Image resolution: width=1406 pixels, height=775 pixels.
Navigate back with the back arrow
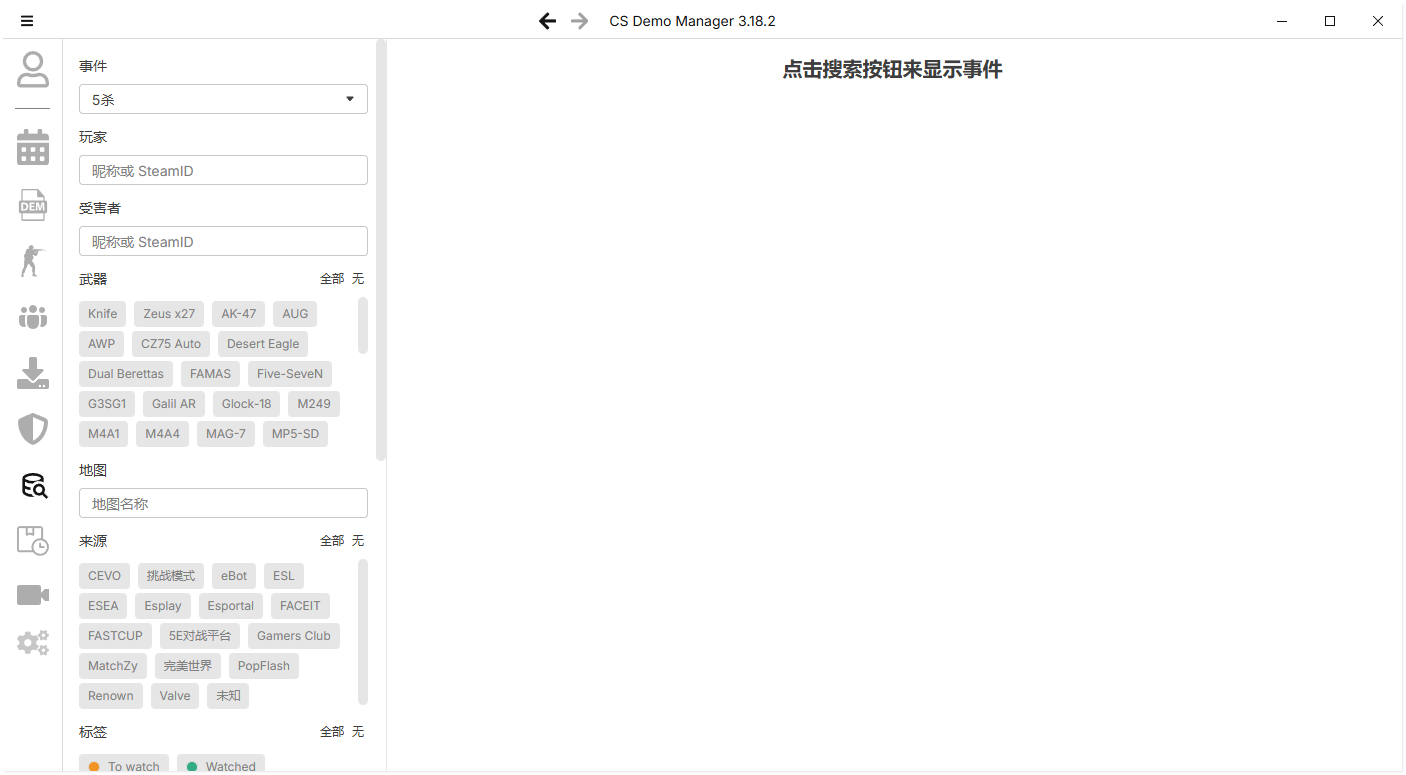tap(547, 20)
